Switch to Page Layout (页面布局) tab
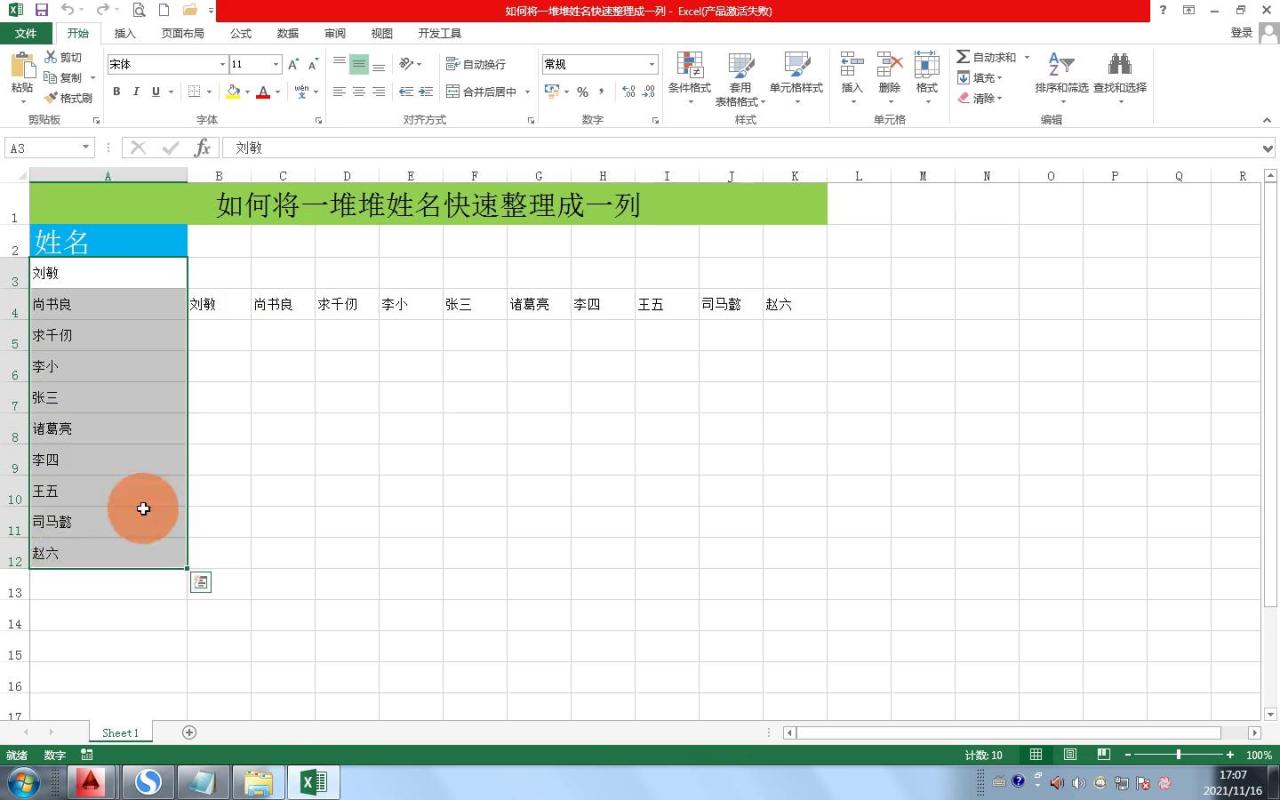 183,33
